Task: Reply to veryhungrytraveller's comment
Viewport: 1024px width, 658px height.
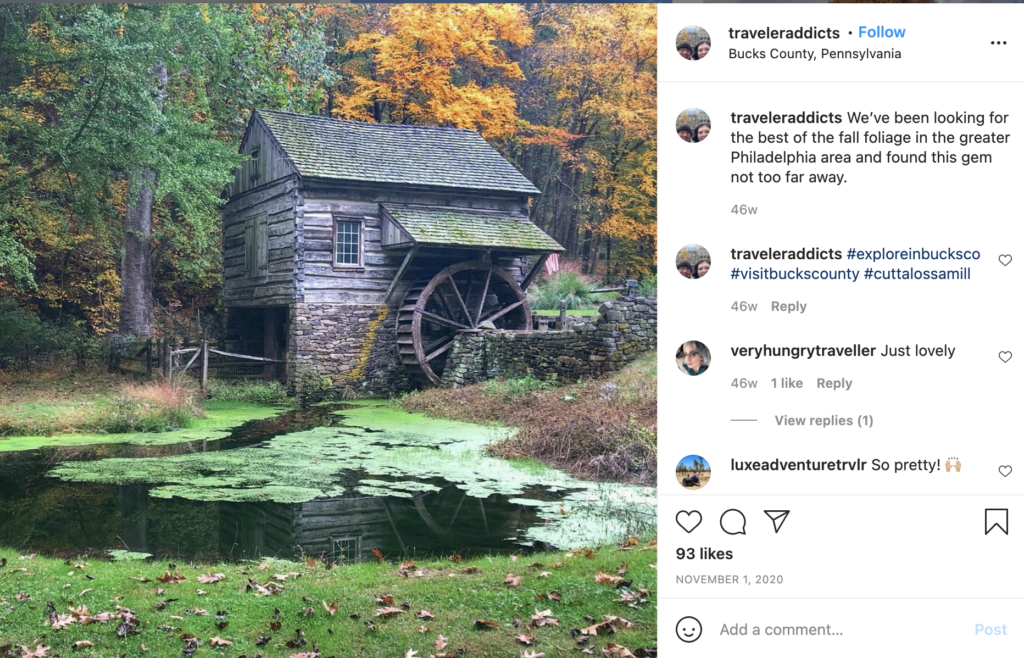Action: (834, 383)
